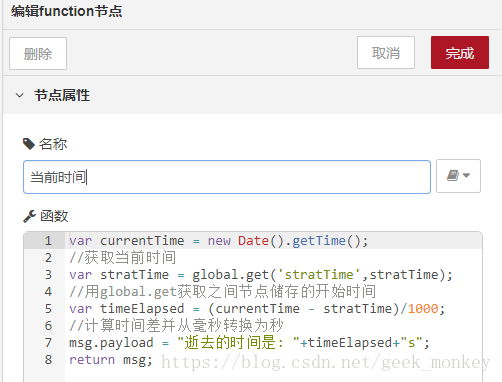502x382 pixels.
Task: Click the comment //获取当前时间 on line 2
Action: (122, 258)
